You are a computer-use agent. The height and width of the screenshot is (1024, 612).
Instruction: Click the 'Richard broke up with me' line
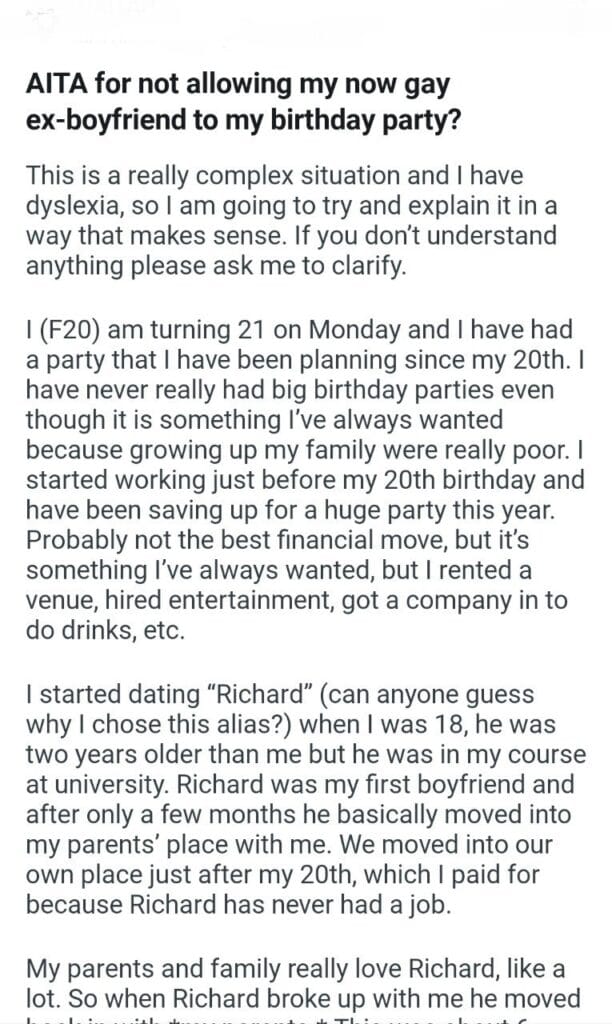point(303,999)
